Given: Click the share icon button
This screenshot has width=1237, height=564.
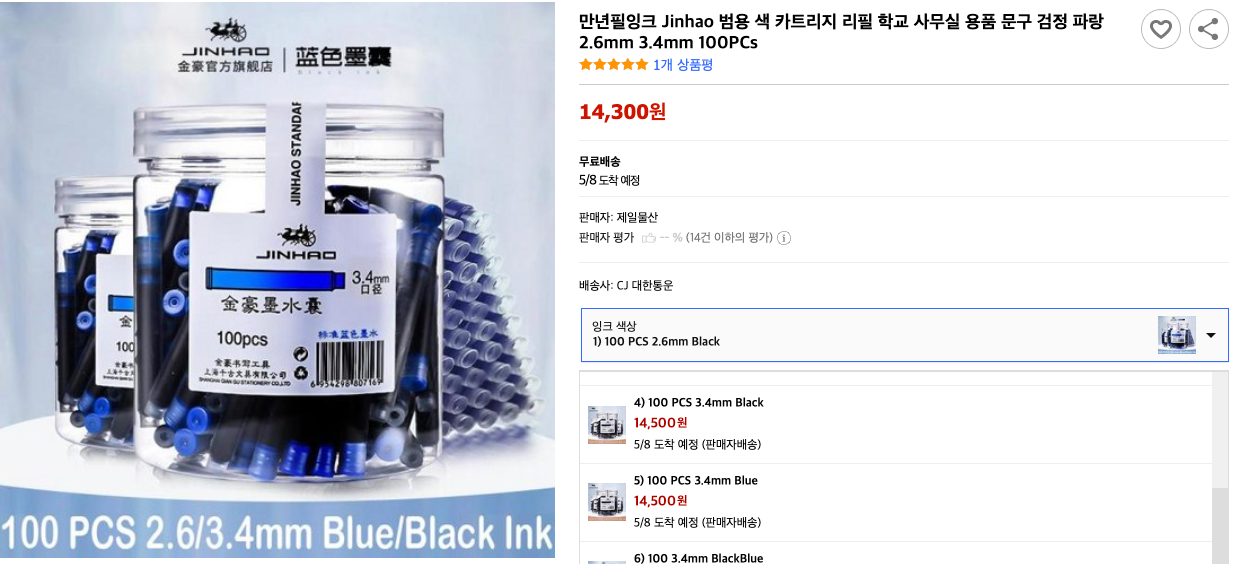Looking at the screenshot, I should click(1208, 29).
